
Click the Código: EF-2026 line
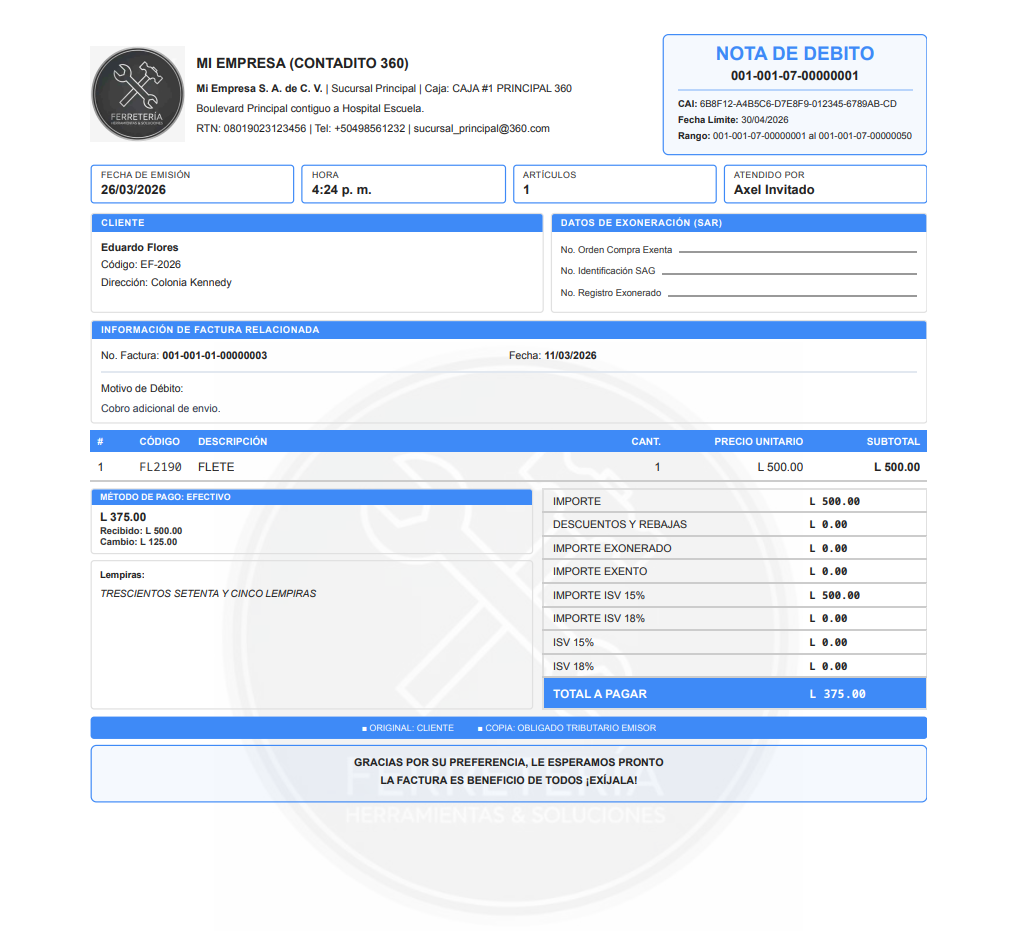coord(141,265)
